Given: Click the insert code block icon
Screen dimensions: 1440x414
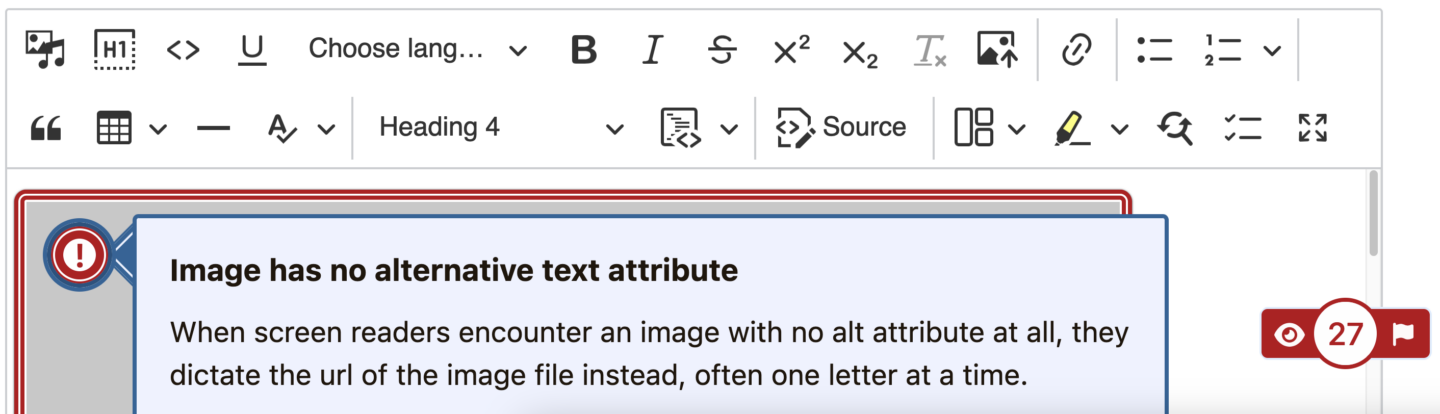Looking at the screenshot, I should point(679,128).
